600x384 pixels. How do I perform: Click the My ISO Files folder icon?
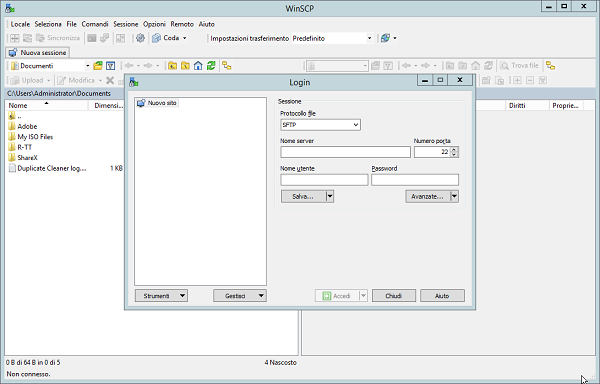pos(12,137)
